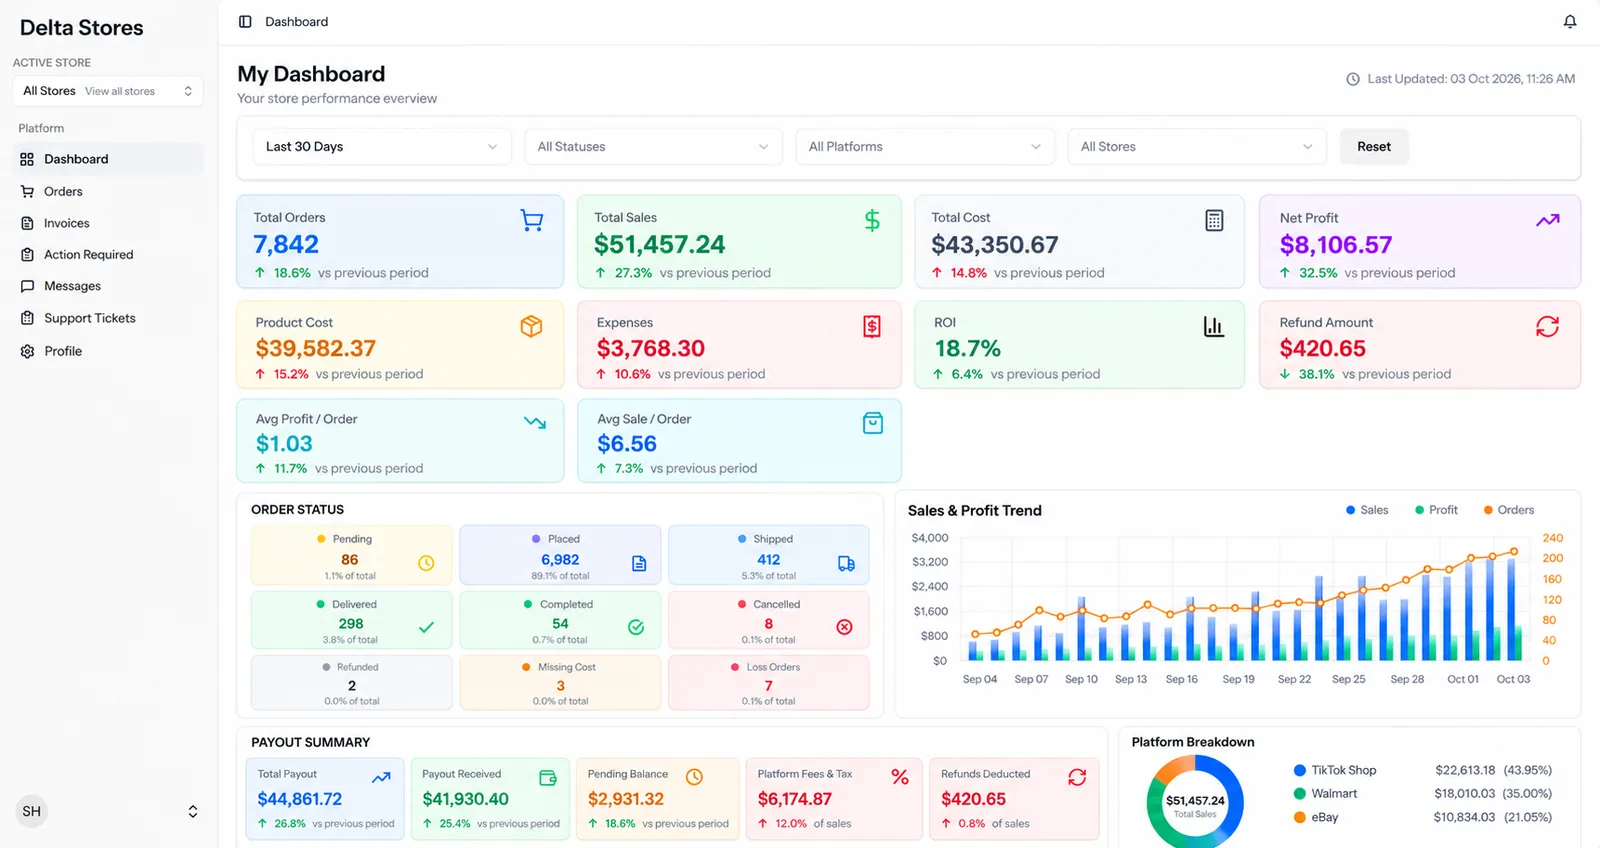This screenshot has height=848, width=1600.
Task: Click the shopping bag icon in Avg Sale / Order
Action: [x=873, y=423]
